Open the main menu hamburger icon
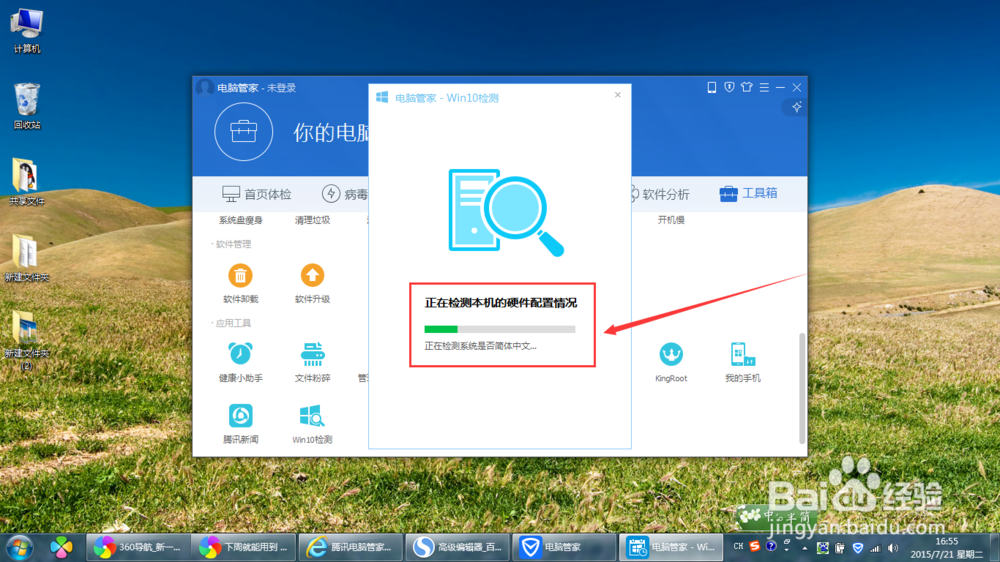Viewport: 1000px width, 562px height. point(764,87)
